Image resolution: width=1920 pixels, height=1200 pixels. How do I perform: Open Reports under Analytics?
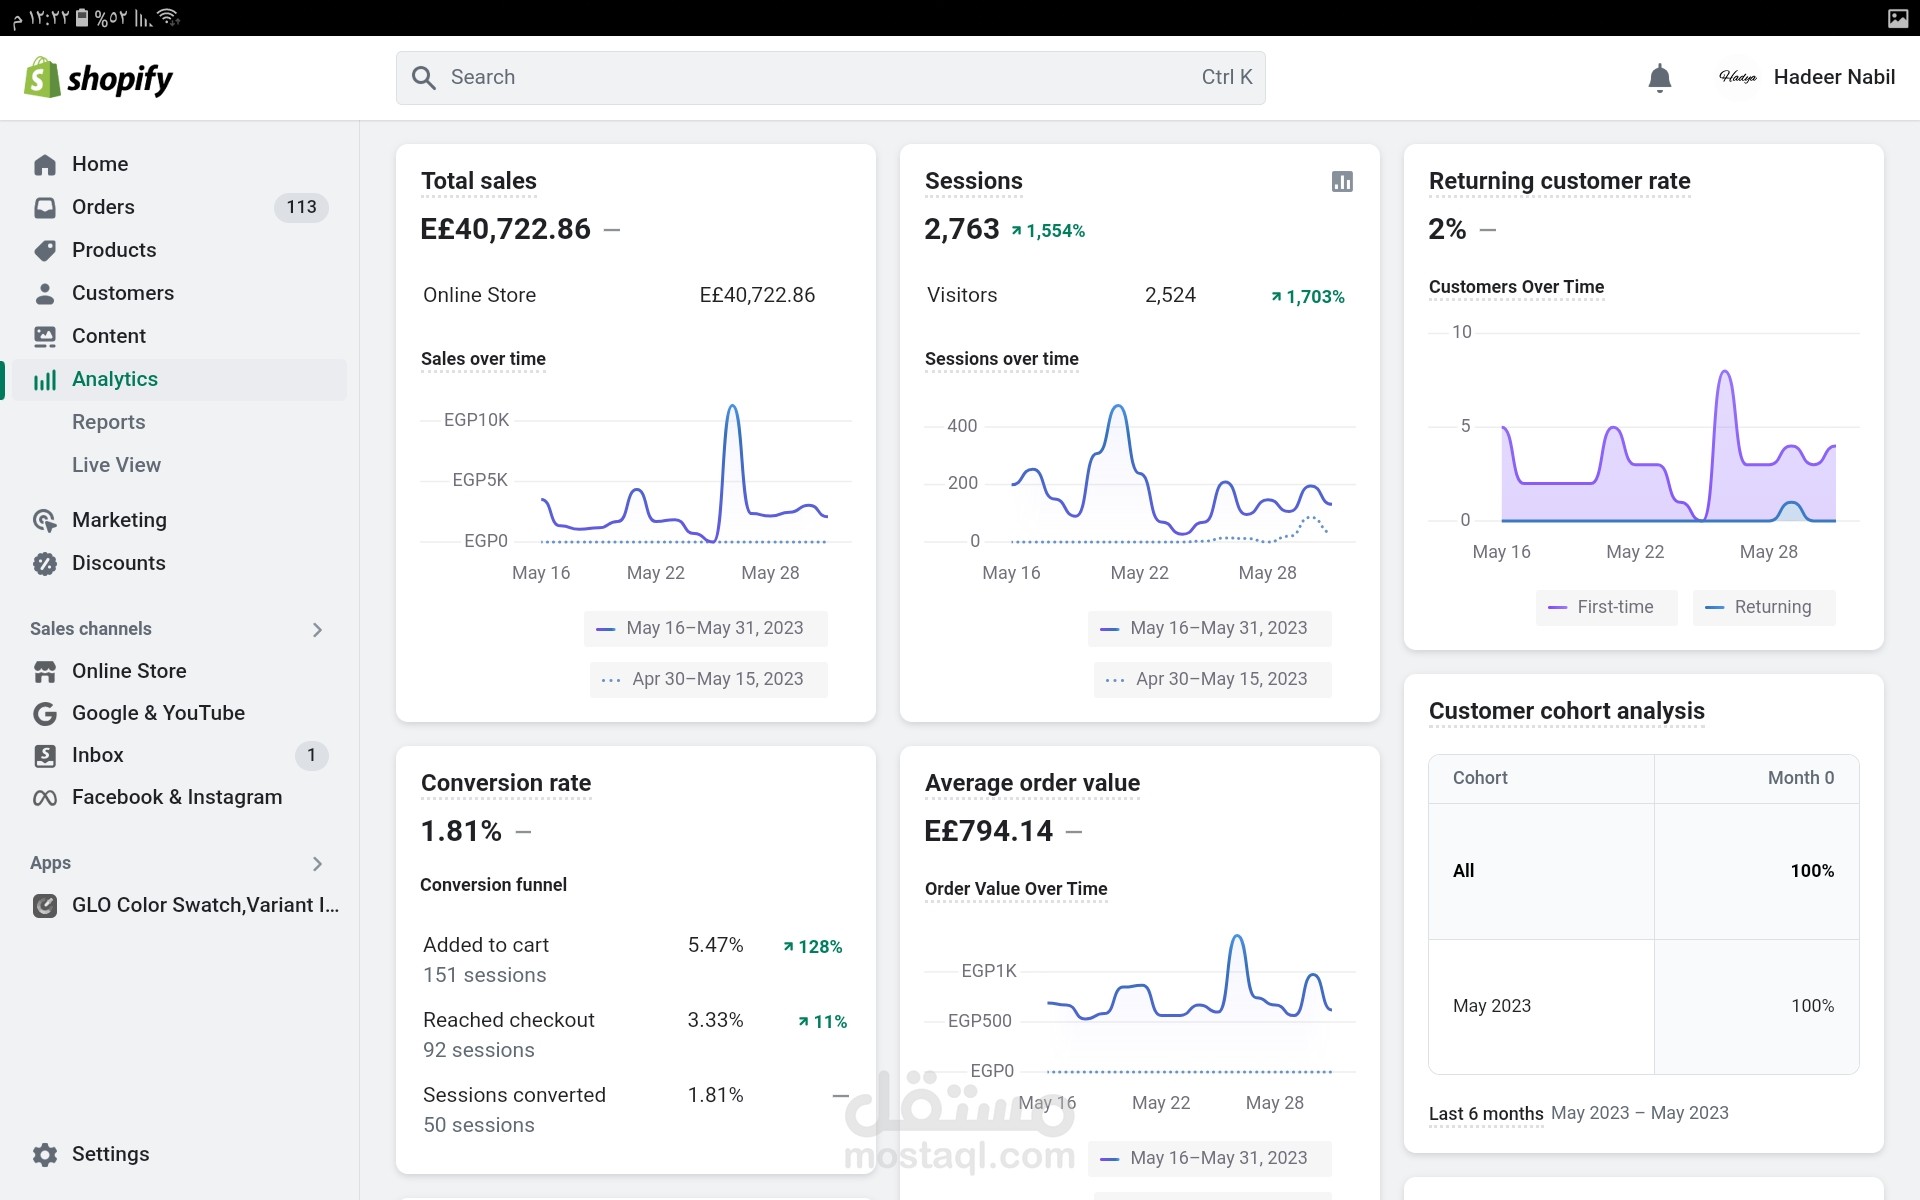(x=109, y=422)
